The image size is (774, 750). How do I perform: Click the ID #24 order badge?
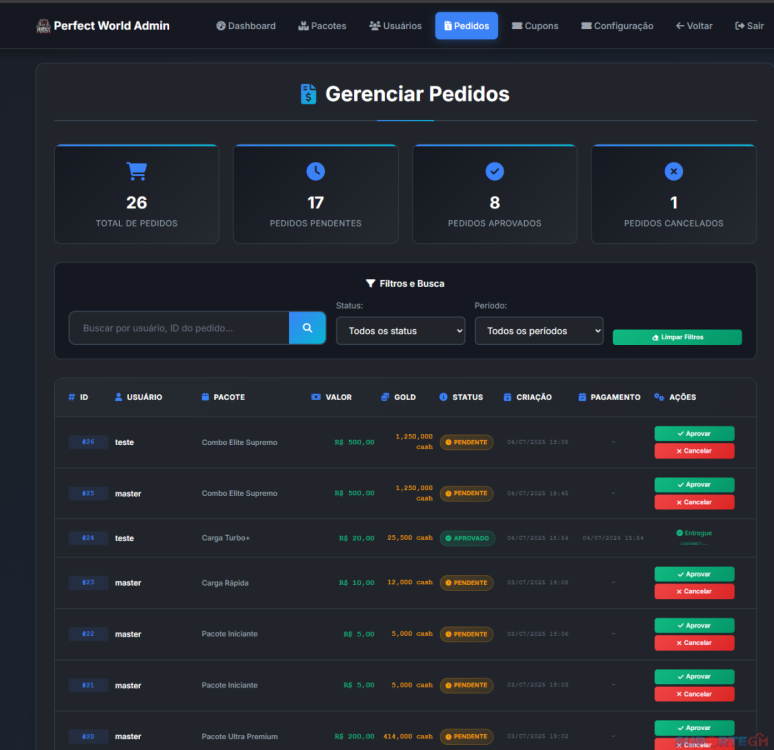point(88,538)
